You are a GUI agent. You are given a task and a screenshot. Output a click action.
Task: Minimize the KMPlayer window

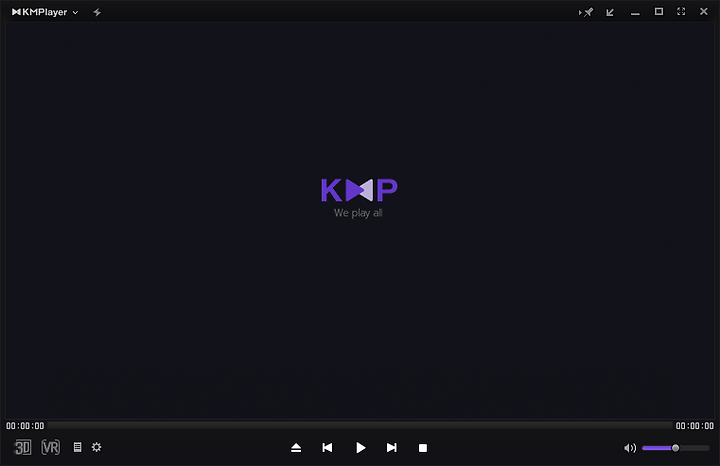tap(635, 14)
